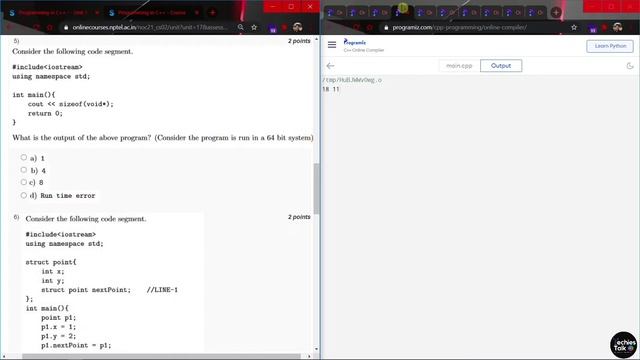Click the 'What is the output' question text
Screen dimensions: 640x360
click(163, 138)
